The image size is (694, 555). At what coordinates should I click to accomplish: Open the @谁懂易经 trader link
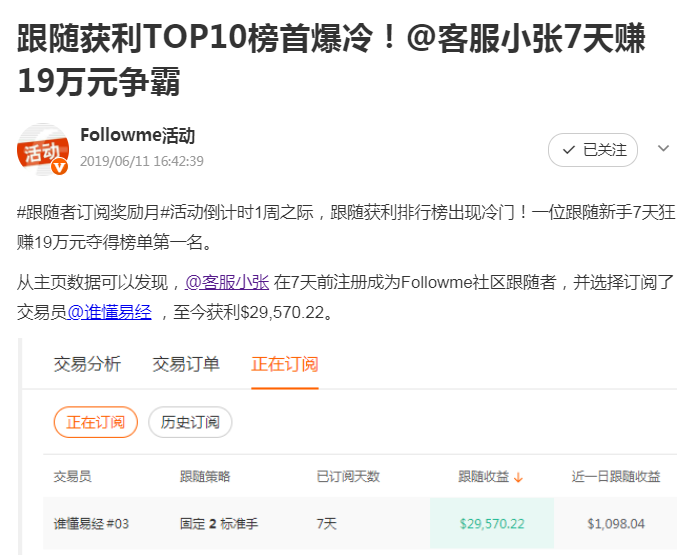[x=109, y=312]
